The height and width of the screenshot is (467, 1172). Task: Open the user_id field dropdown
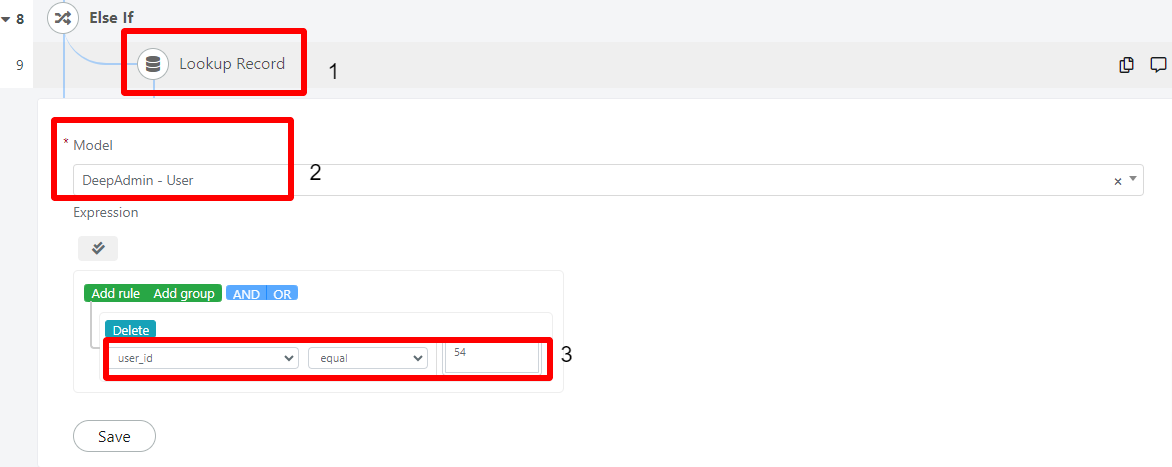tap(204, 358)
